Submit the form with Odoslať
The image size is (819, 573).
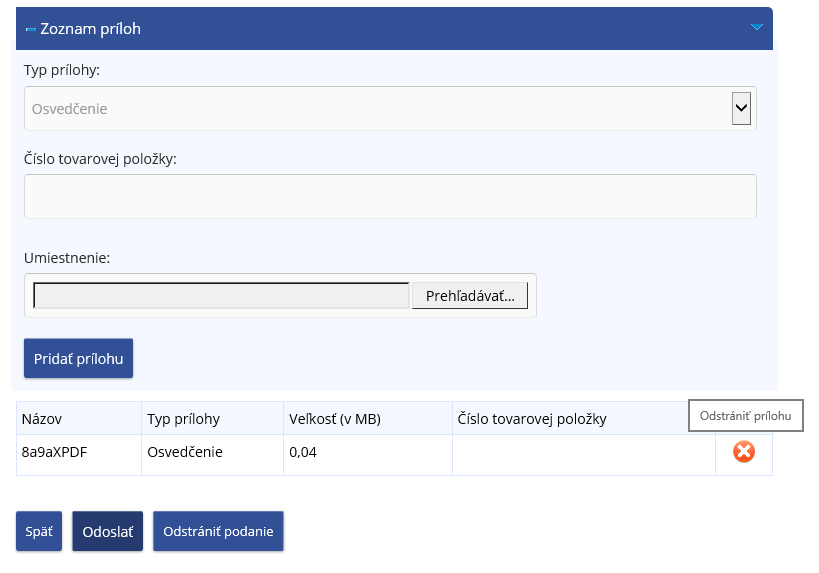108,531
